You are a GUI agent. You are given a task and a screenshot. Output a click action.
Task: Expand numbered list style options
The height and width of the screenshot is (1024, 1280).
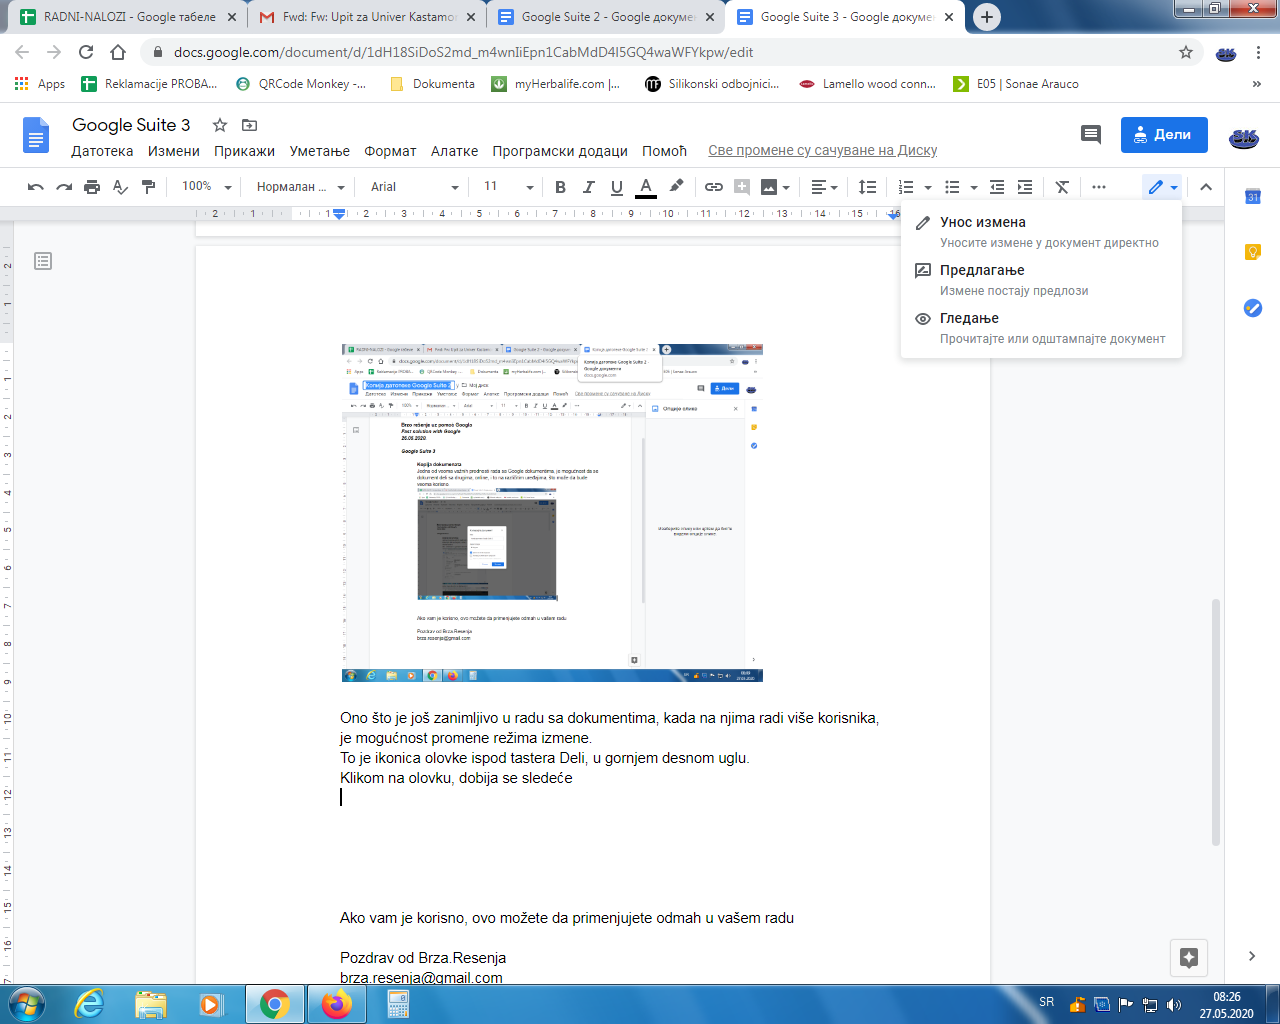coord(928,187)
